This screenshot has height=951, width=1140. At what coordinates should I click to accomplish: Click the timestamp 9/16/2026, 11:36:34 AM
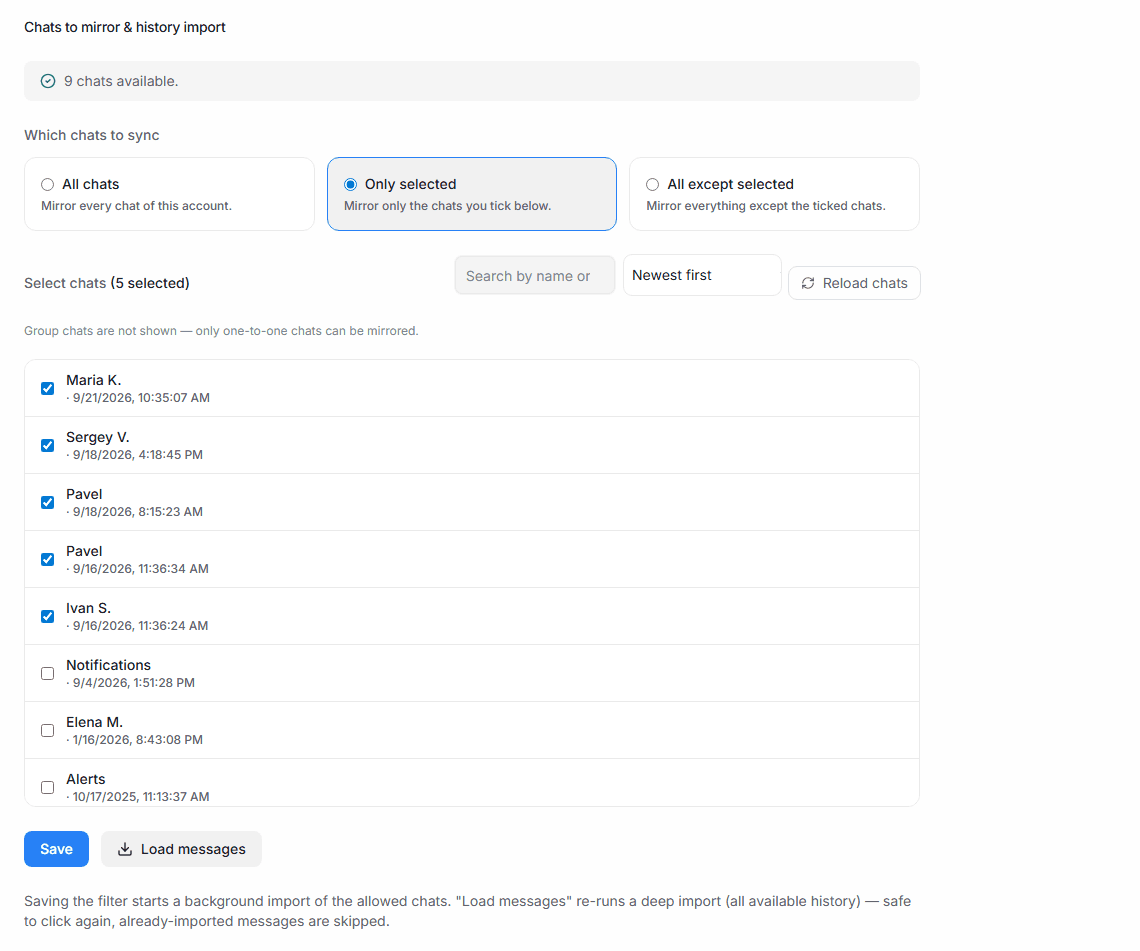point(141,569)
